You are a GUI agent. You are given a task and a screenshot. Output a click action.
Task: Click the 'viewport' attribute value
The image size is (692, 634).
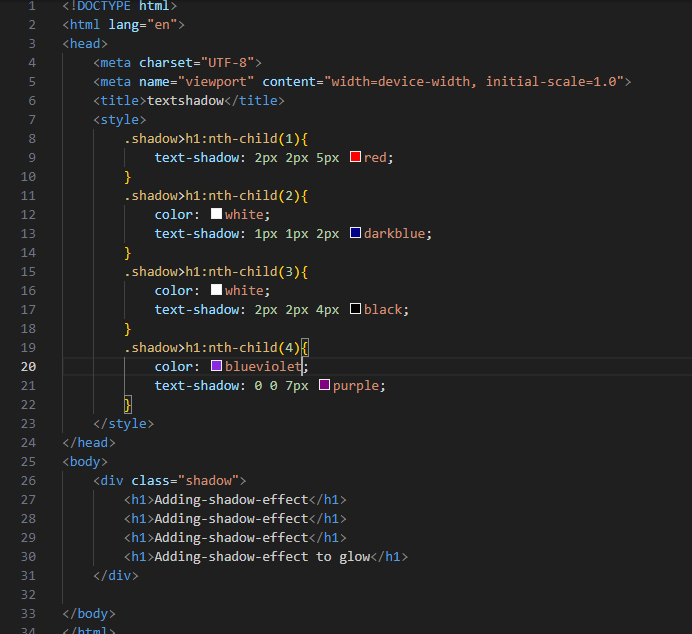[216, 82]
